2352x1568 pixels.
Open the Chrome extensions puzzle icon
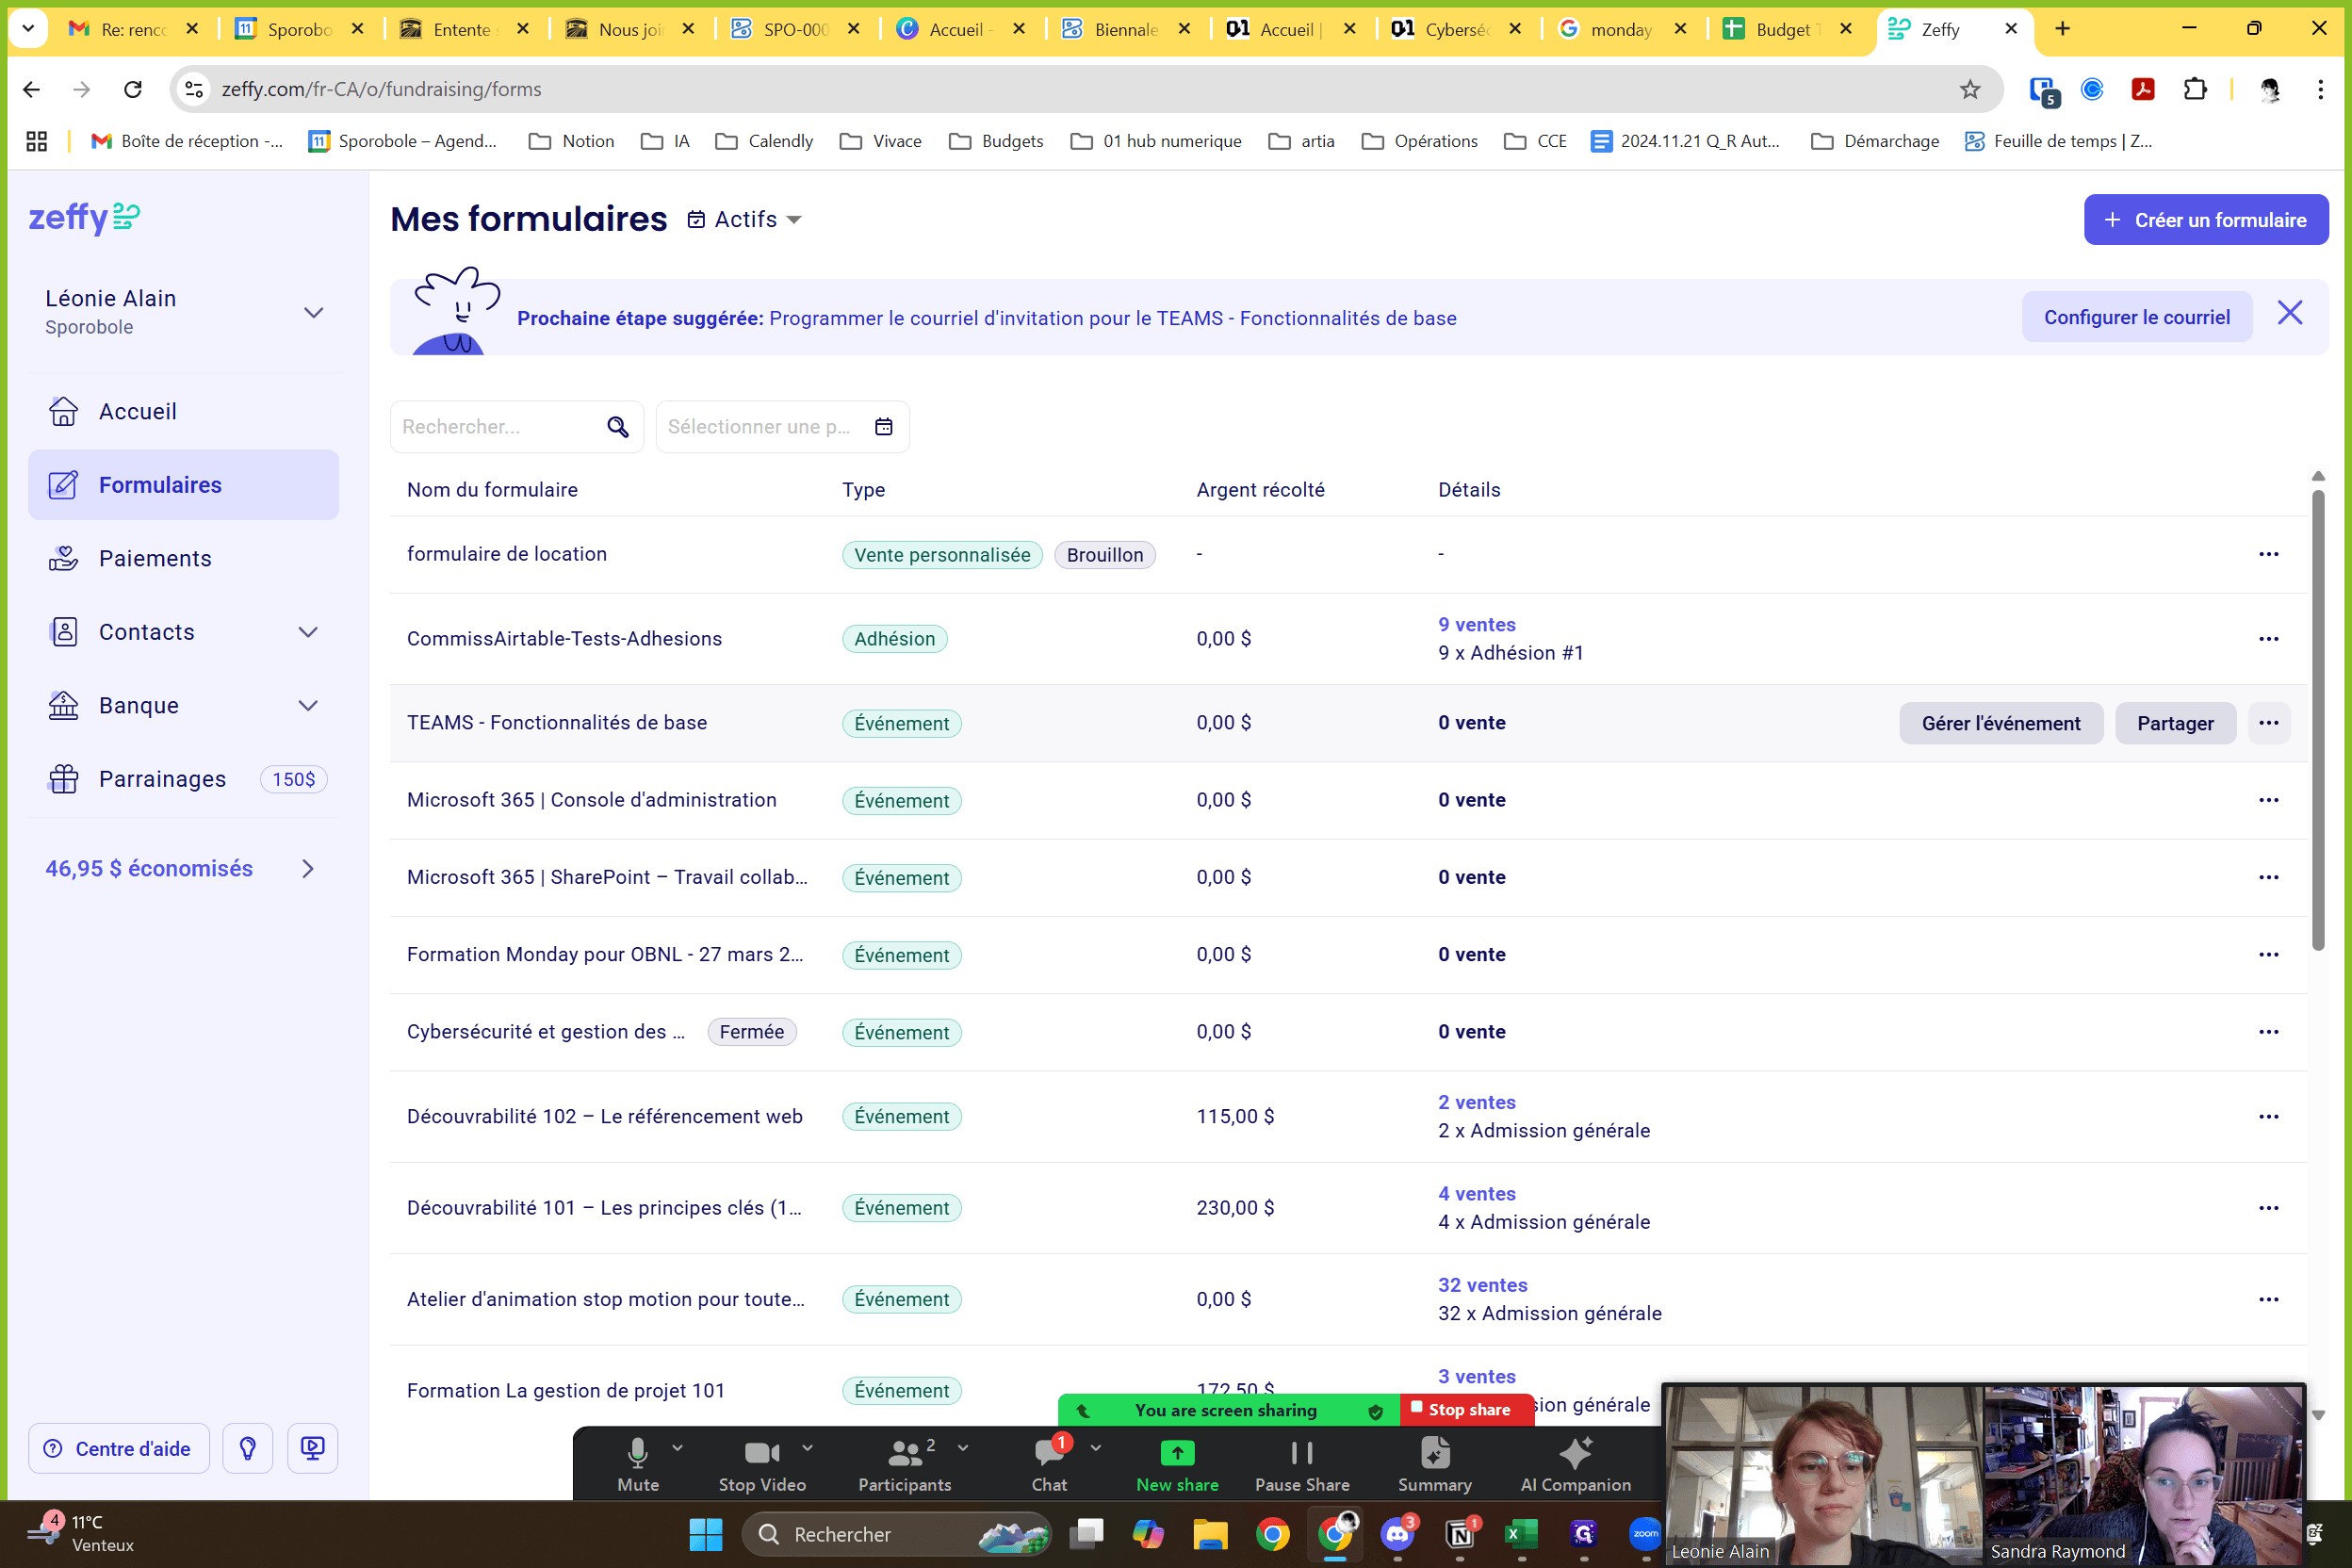click(x=2194, y=89)
